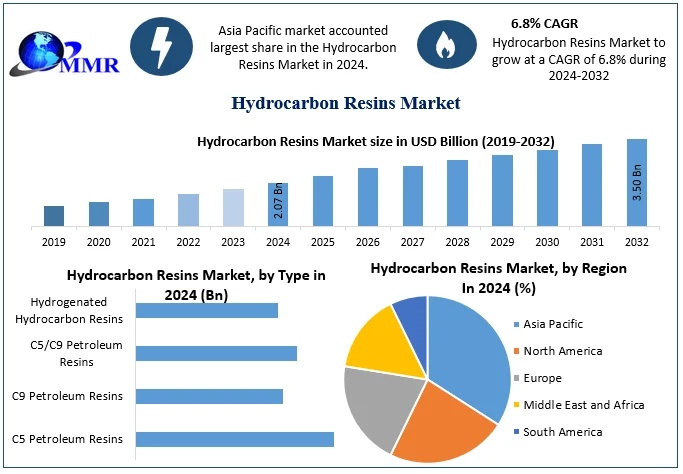Select the 2028 market size bar
683x474 pixels.
pos(457,193)
